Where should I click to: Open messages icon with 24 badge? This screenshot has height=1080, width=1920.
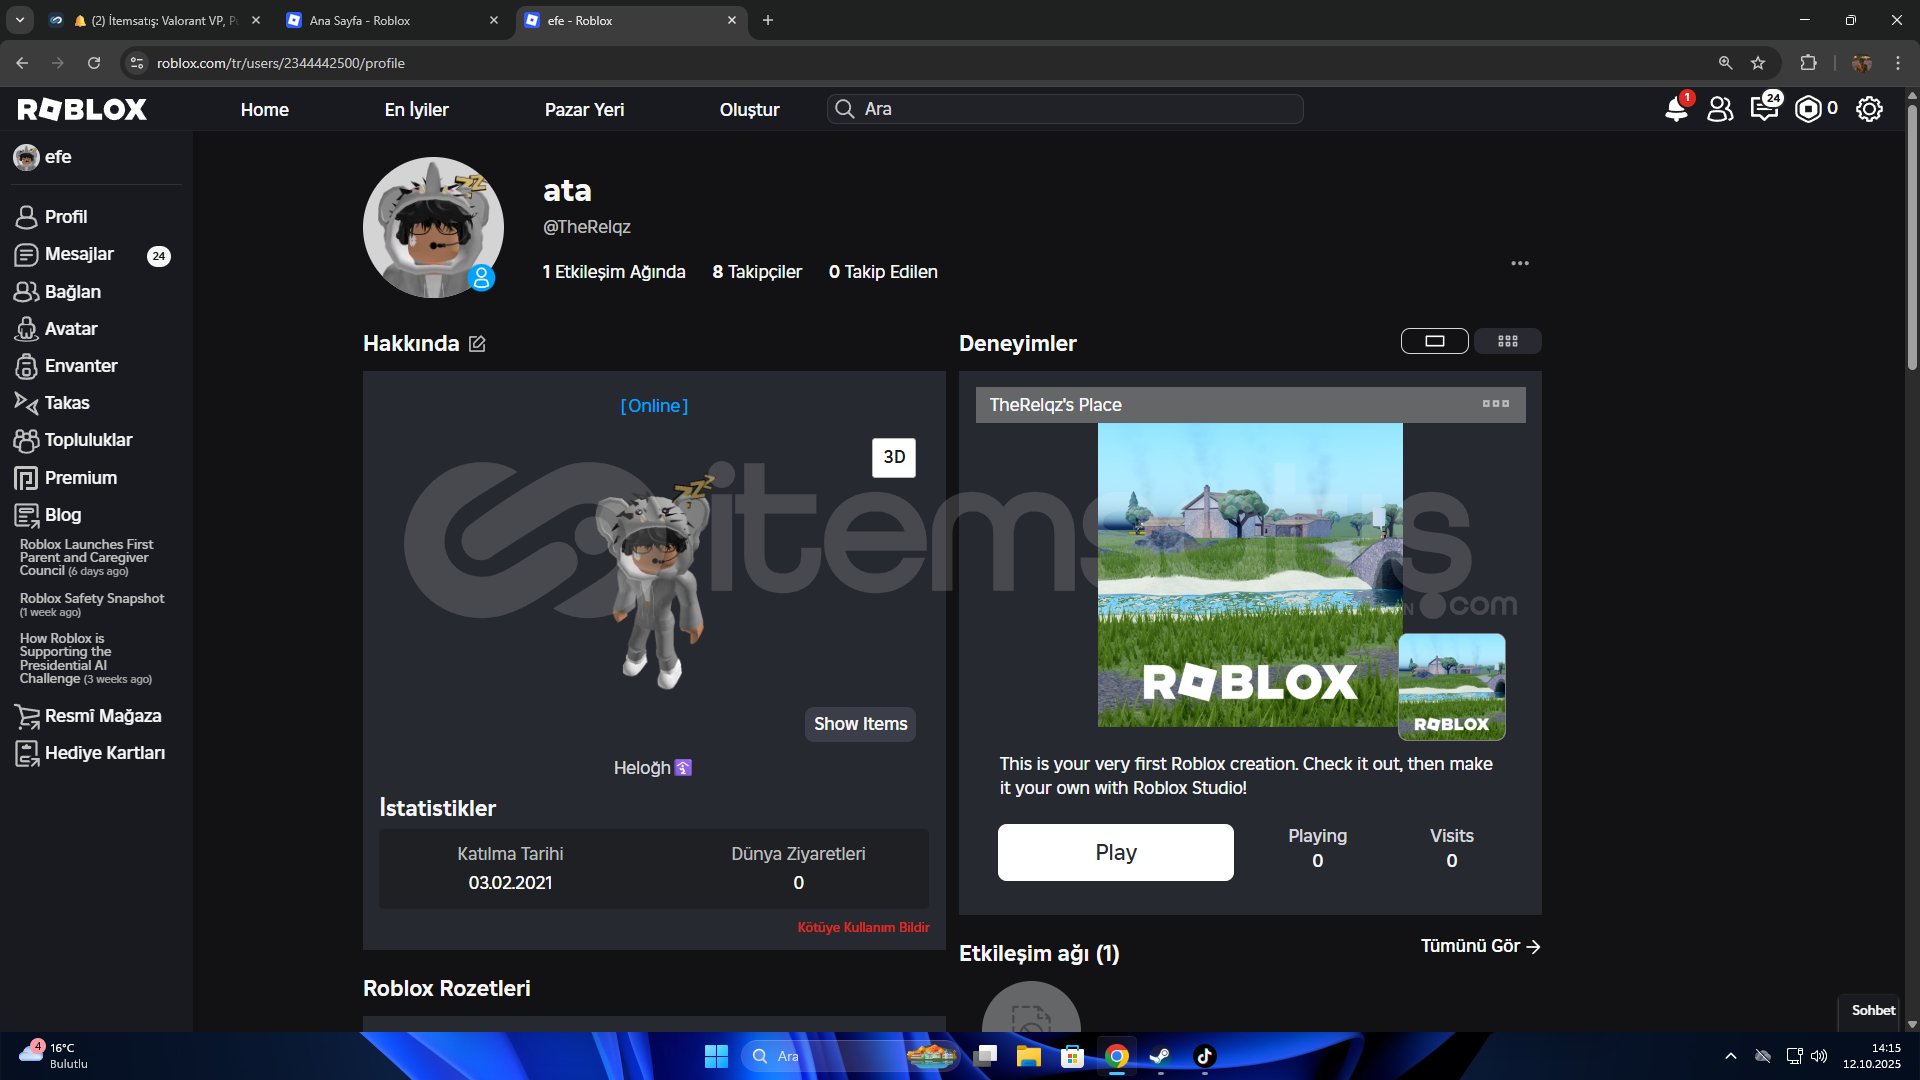pyautogui.click(x=1764, y=109)
